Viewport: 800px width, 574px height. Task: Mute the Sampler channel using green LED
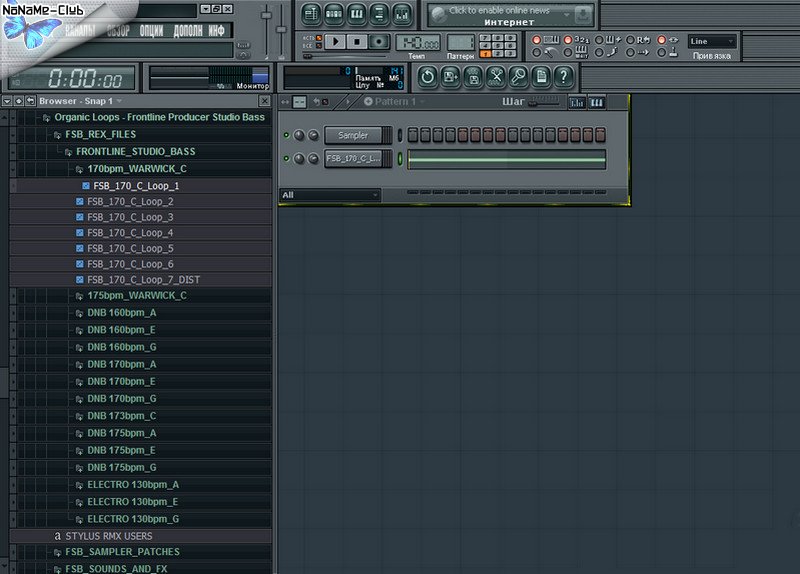coord(287,135)
